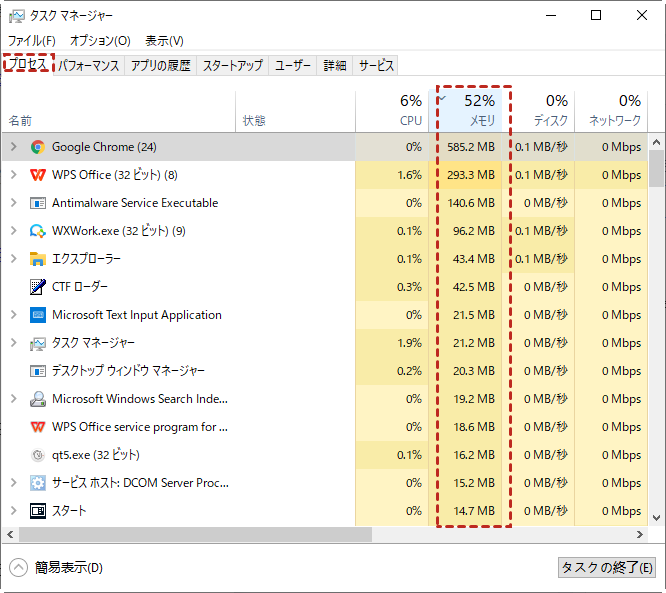
Task: Expand the Google Chrome (24) process group
Action: click(14, 147)
